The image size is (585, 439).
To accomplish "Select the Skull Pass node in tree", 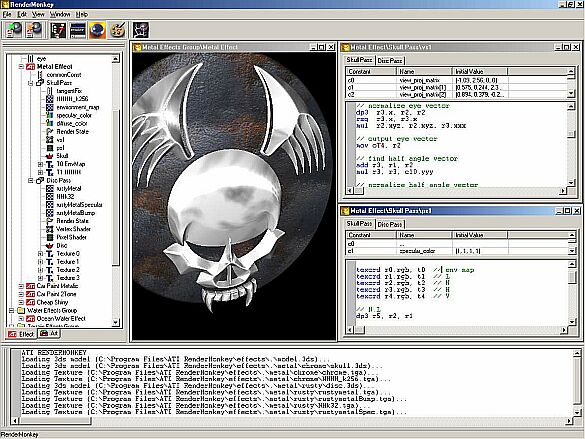I will (59, 83).
